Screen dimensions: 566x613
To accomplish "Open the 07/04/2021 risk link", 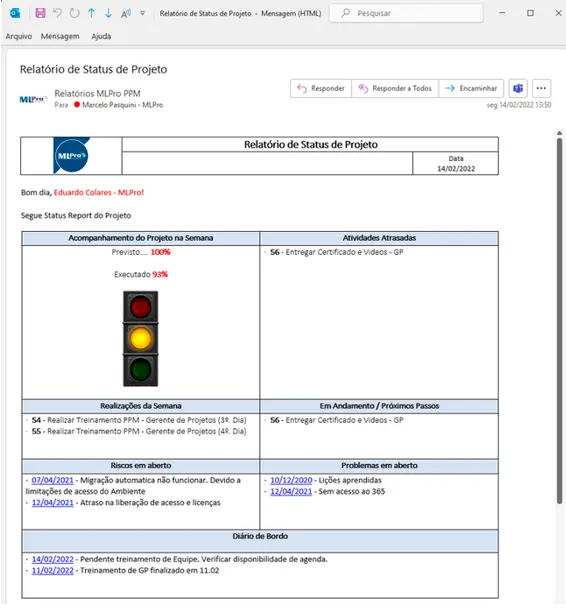I will pyautogui.click(x=52, y=480).
